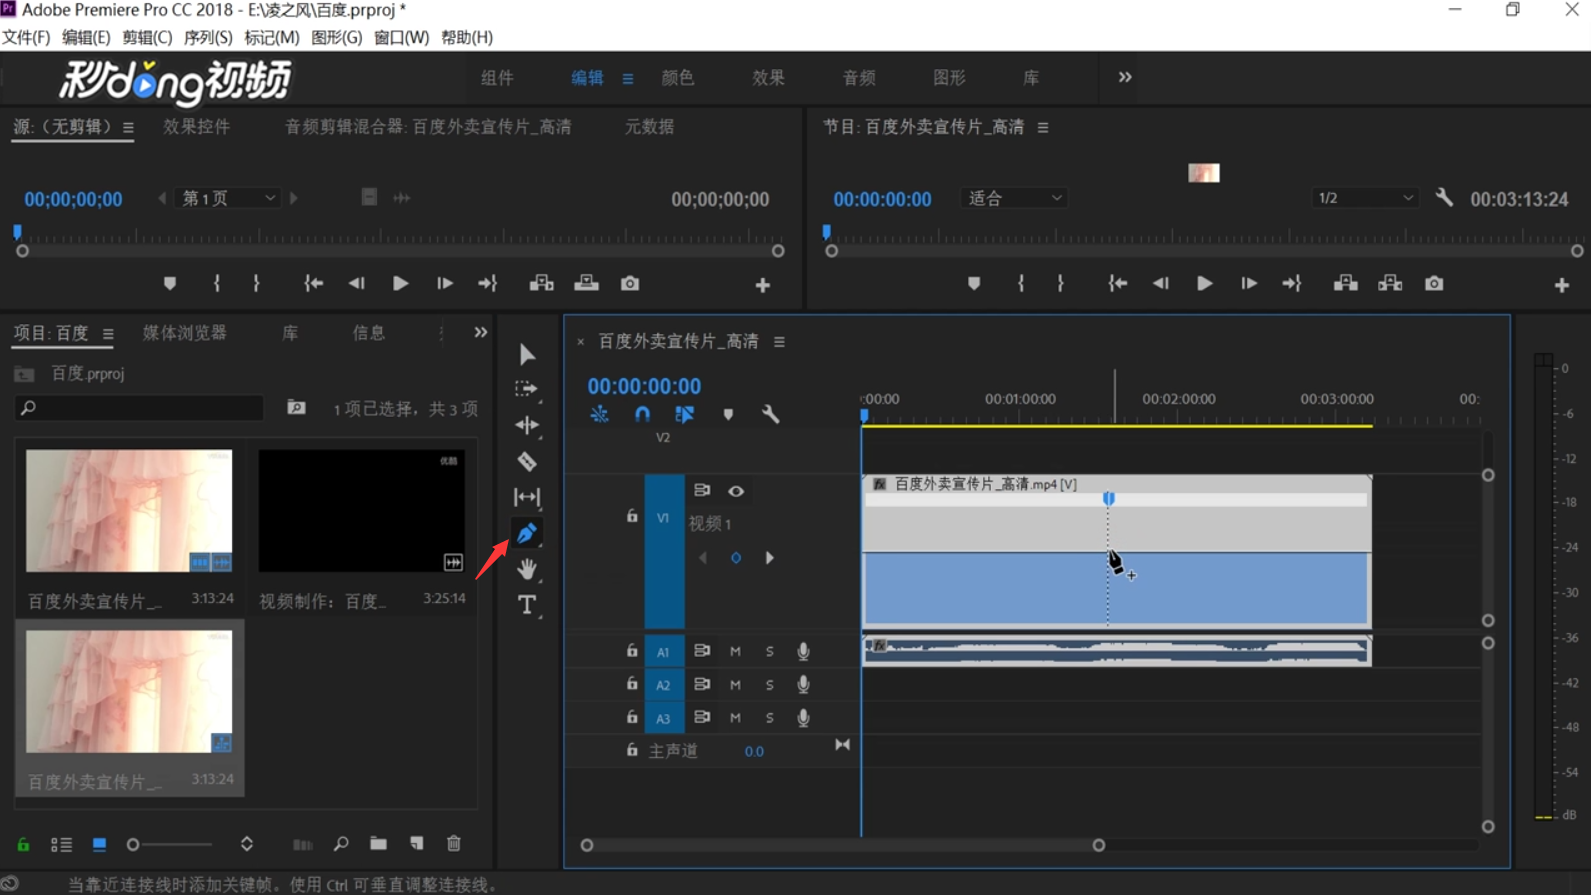The width and height of the screenshot is (1591, 895).
Task: Enable voice-over record on A1
Action: [803, 651]
